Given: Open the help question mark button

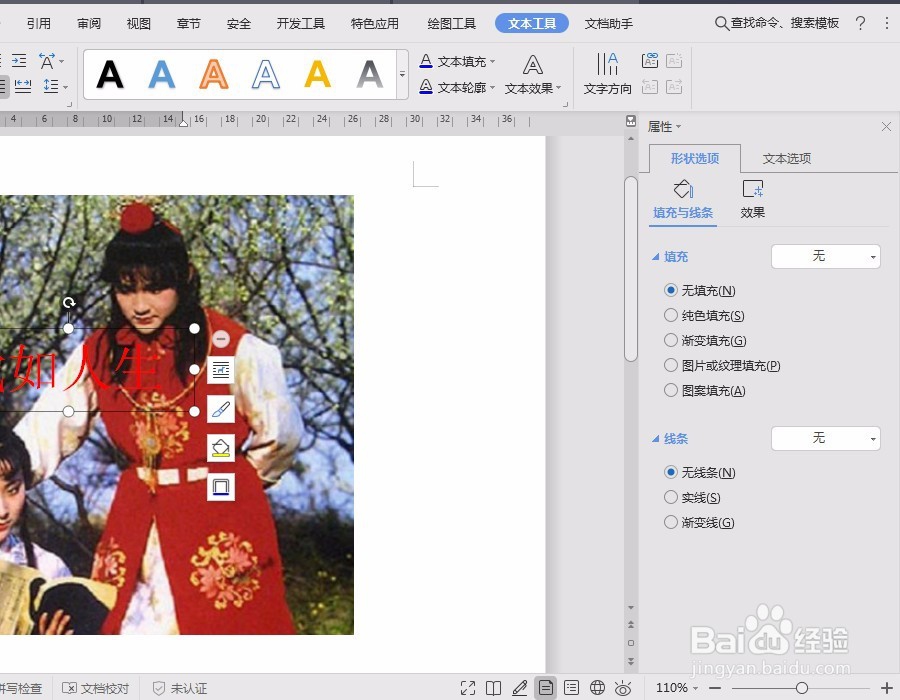Looking at the screenshot, I should point(860,23).
